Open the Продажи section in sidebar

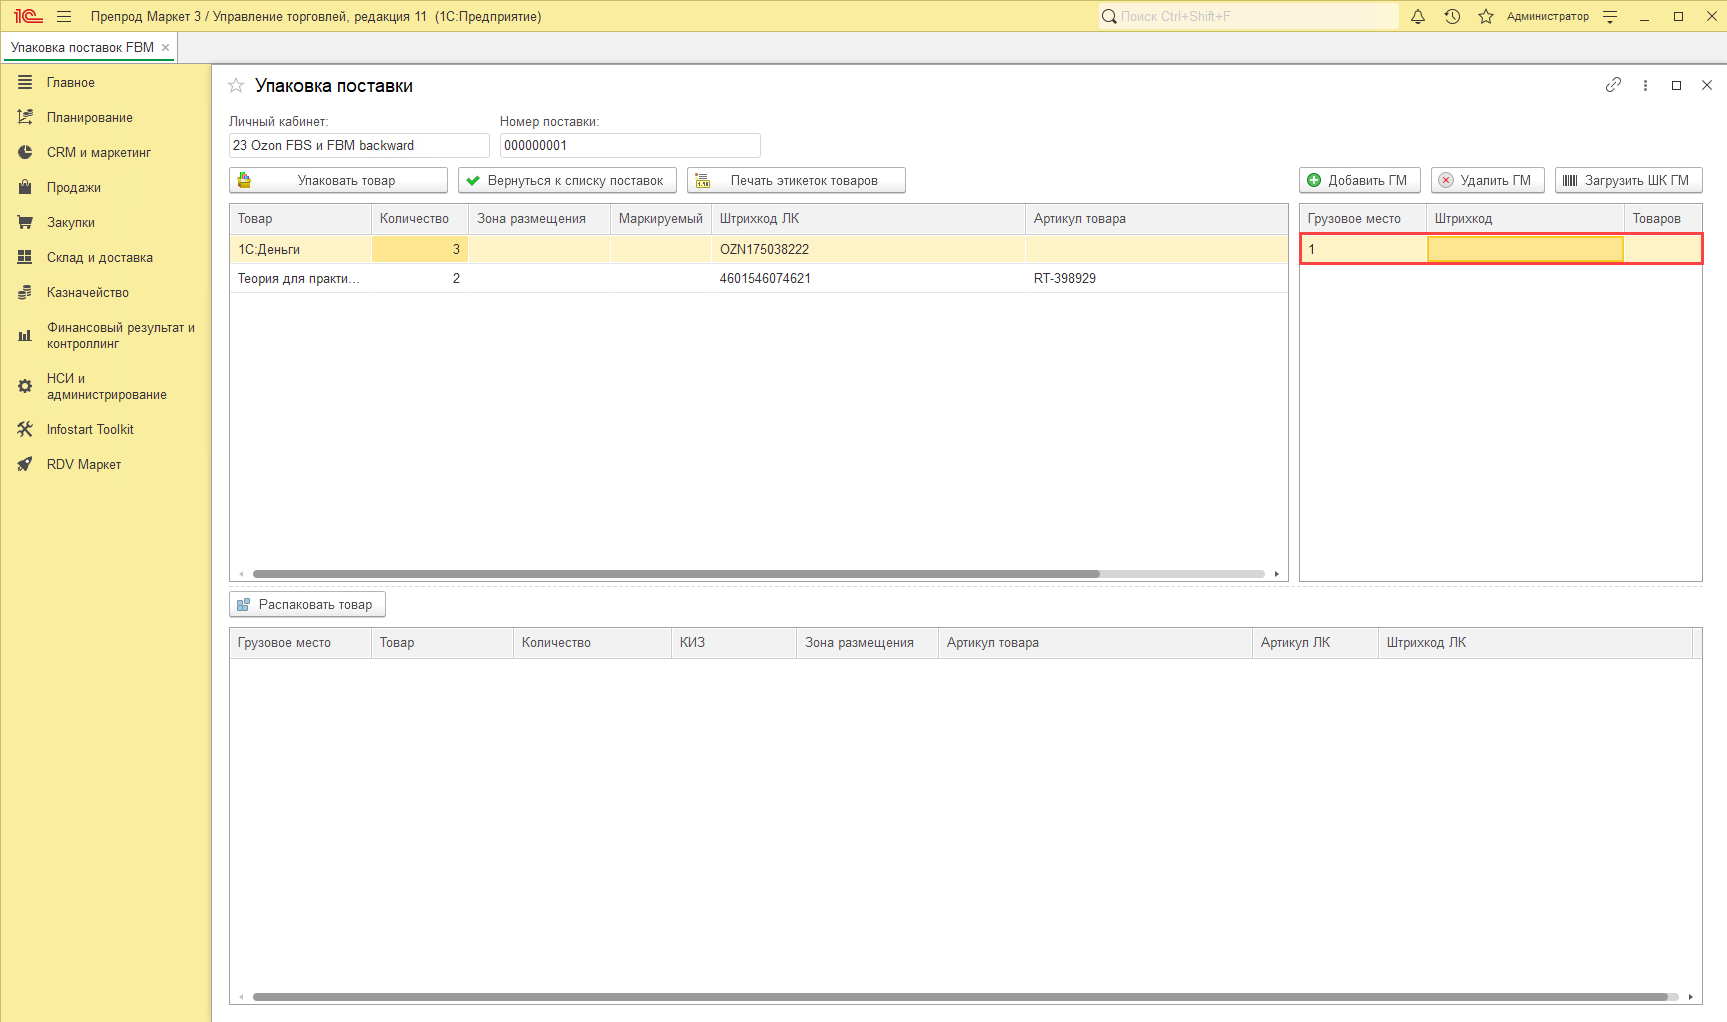(73, 187)
